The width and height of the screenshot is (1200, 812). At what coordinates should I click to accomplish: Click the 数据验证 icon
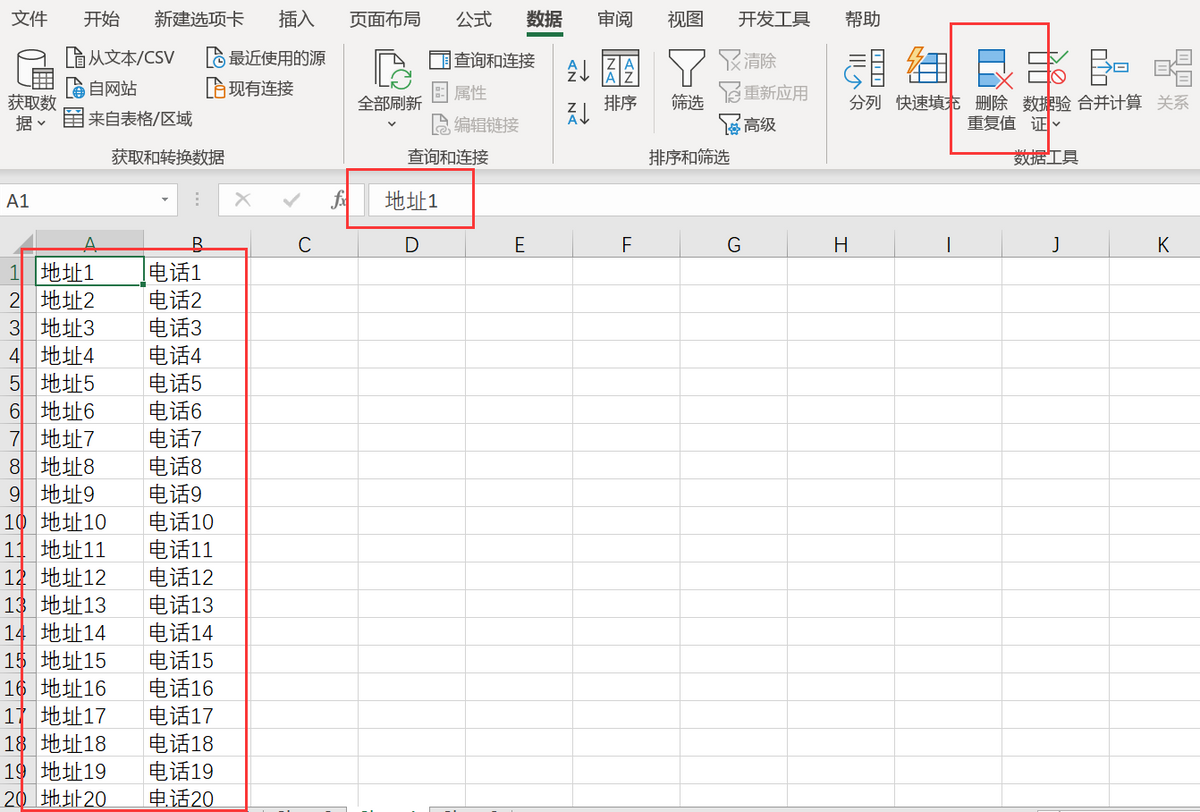[1047, 68]
